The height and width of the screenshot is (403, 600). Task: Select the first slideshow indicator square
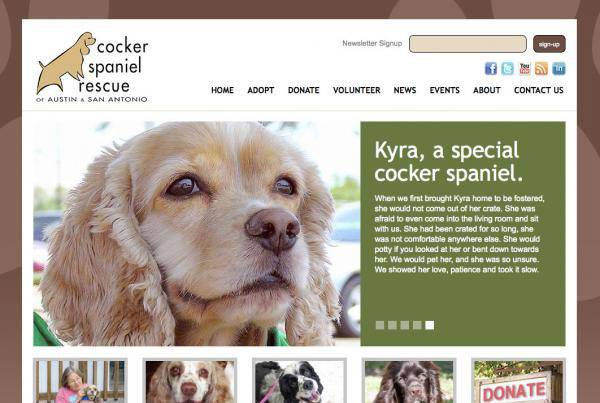click(x=380, y=325)
